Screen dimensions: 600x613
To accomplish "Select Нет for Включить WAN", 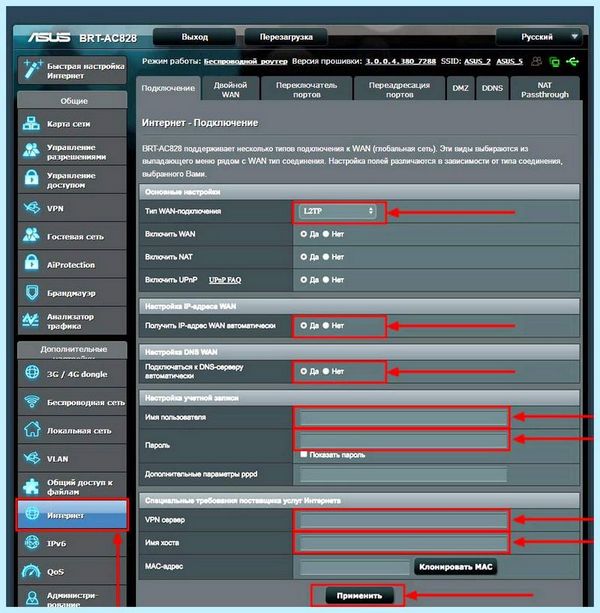I will click(x=326, y=234).
